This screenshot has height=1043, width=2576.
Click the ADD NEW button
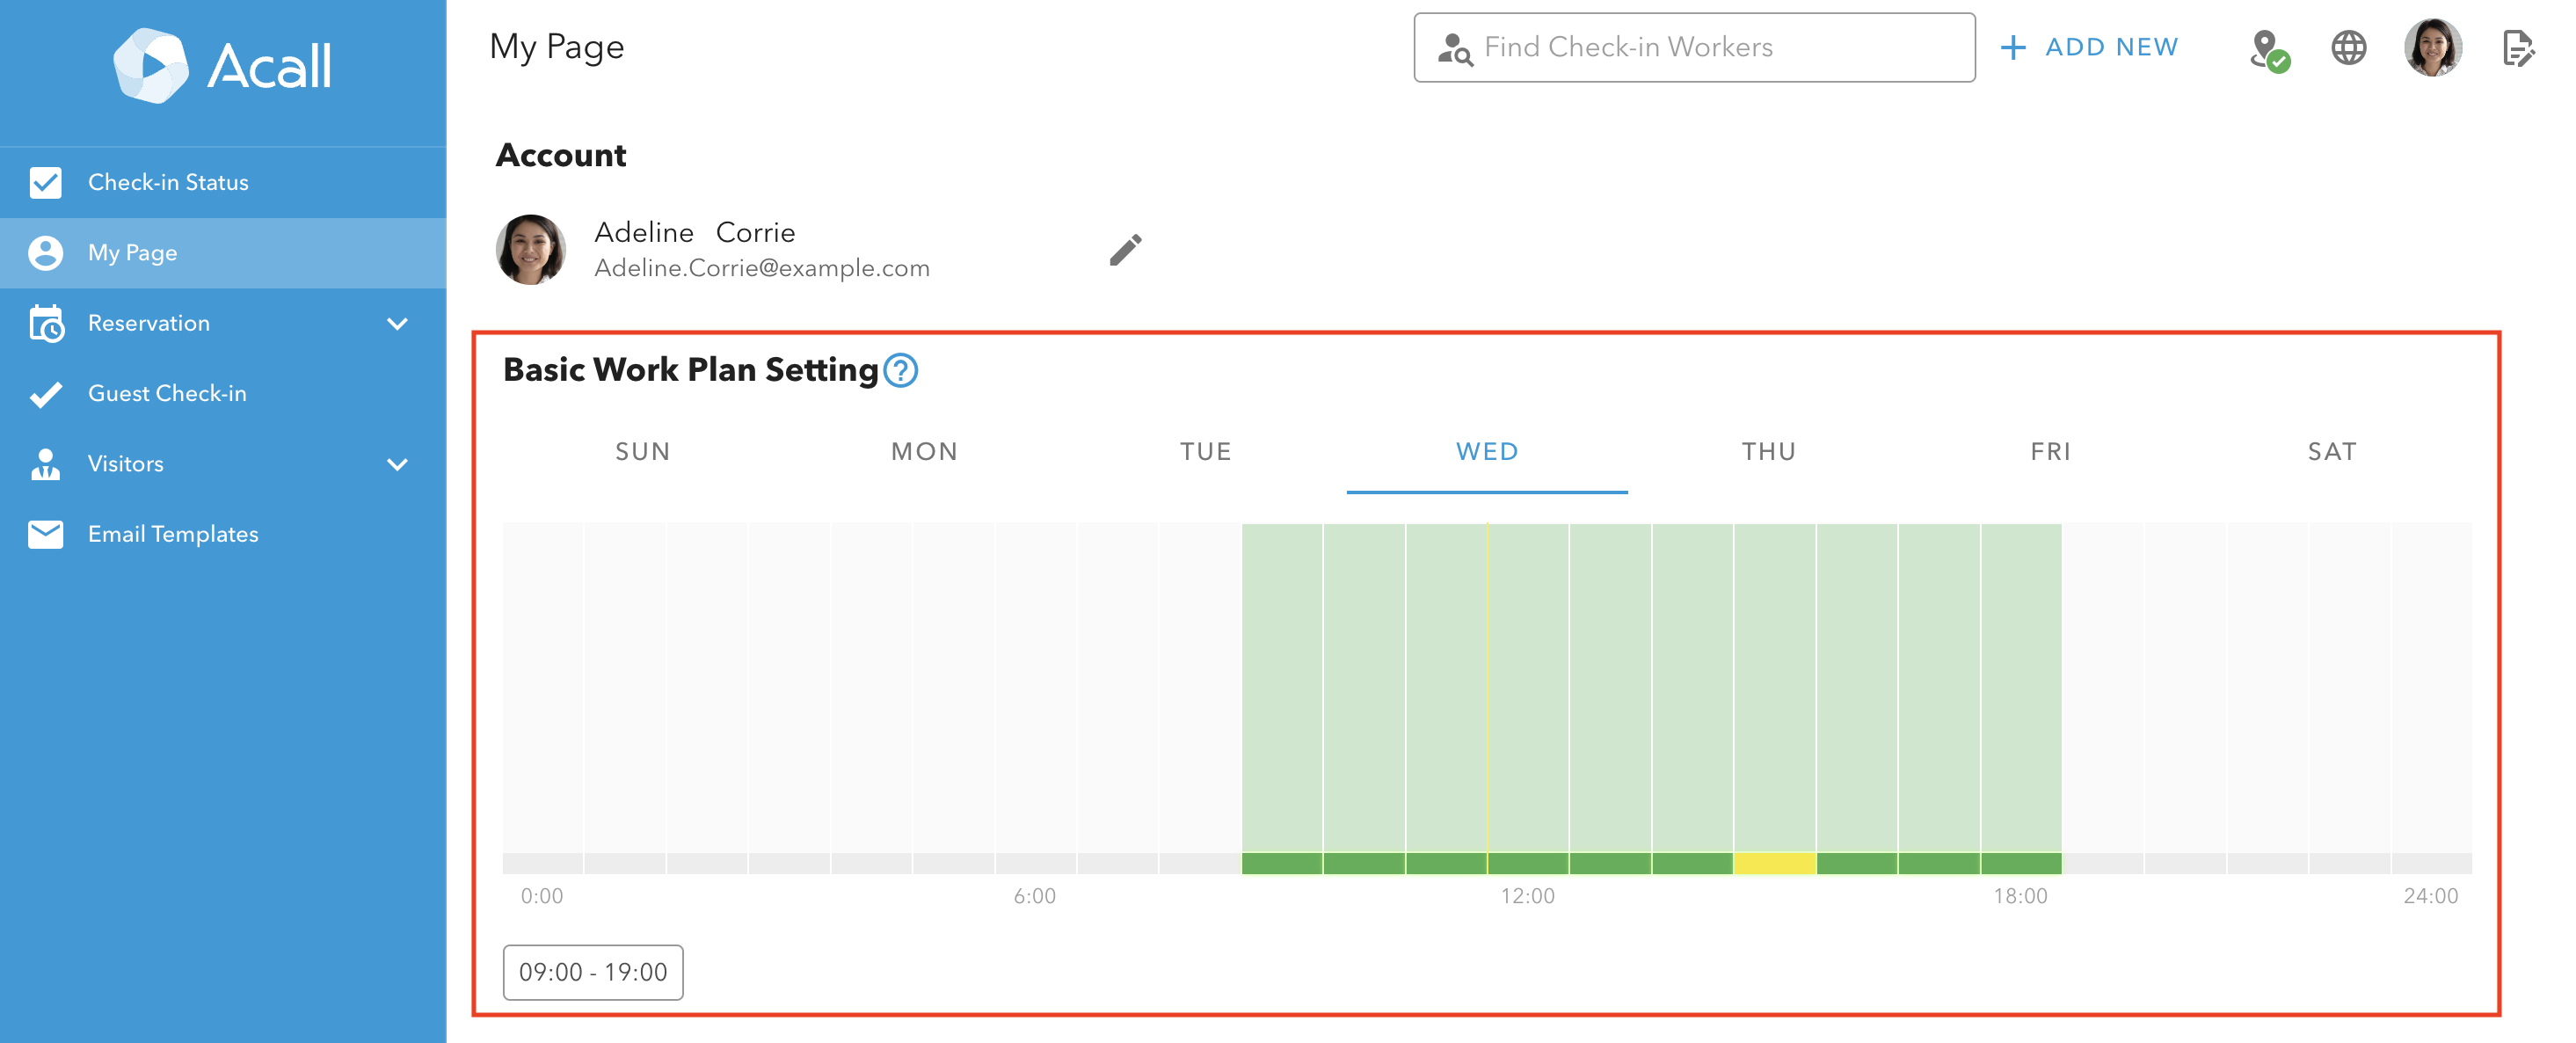pyautogui.click(x=2089, y=48)
